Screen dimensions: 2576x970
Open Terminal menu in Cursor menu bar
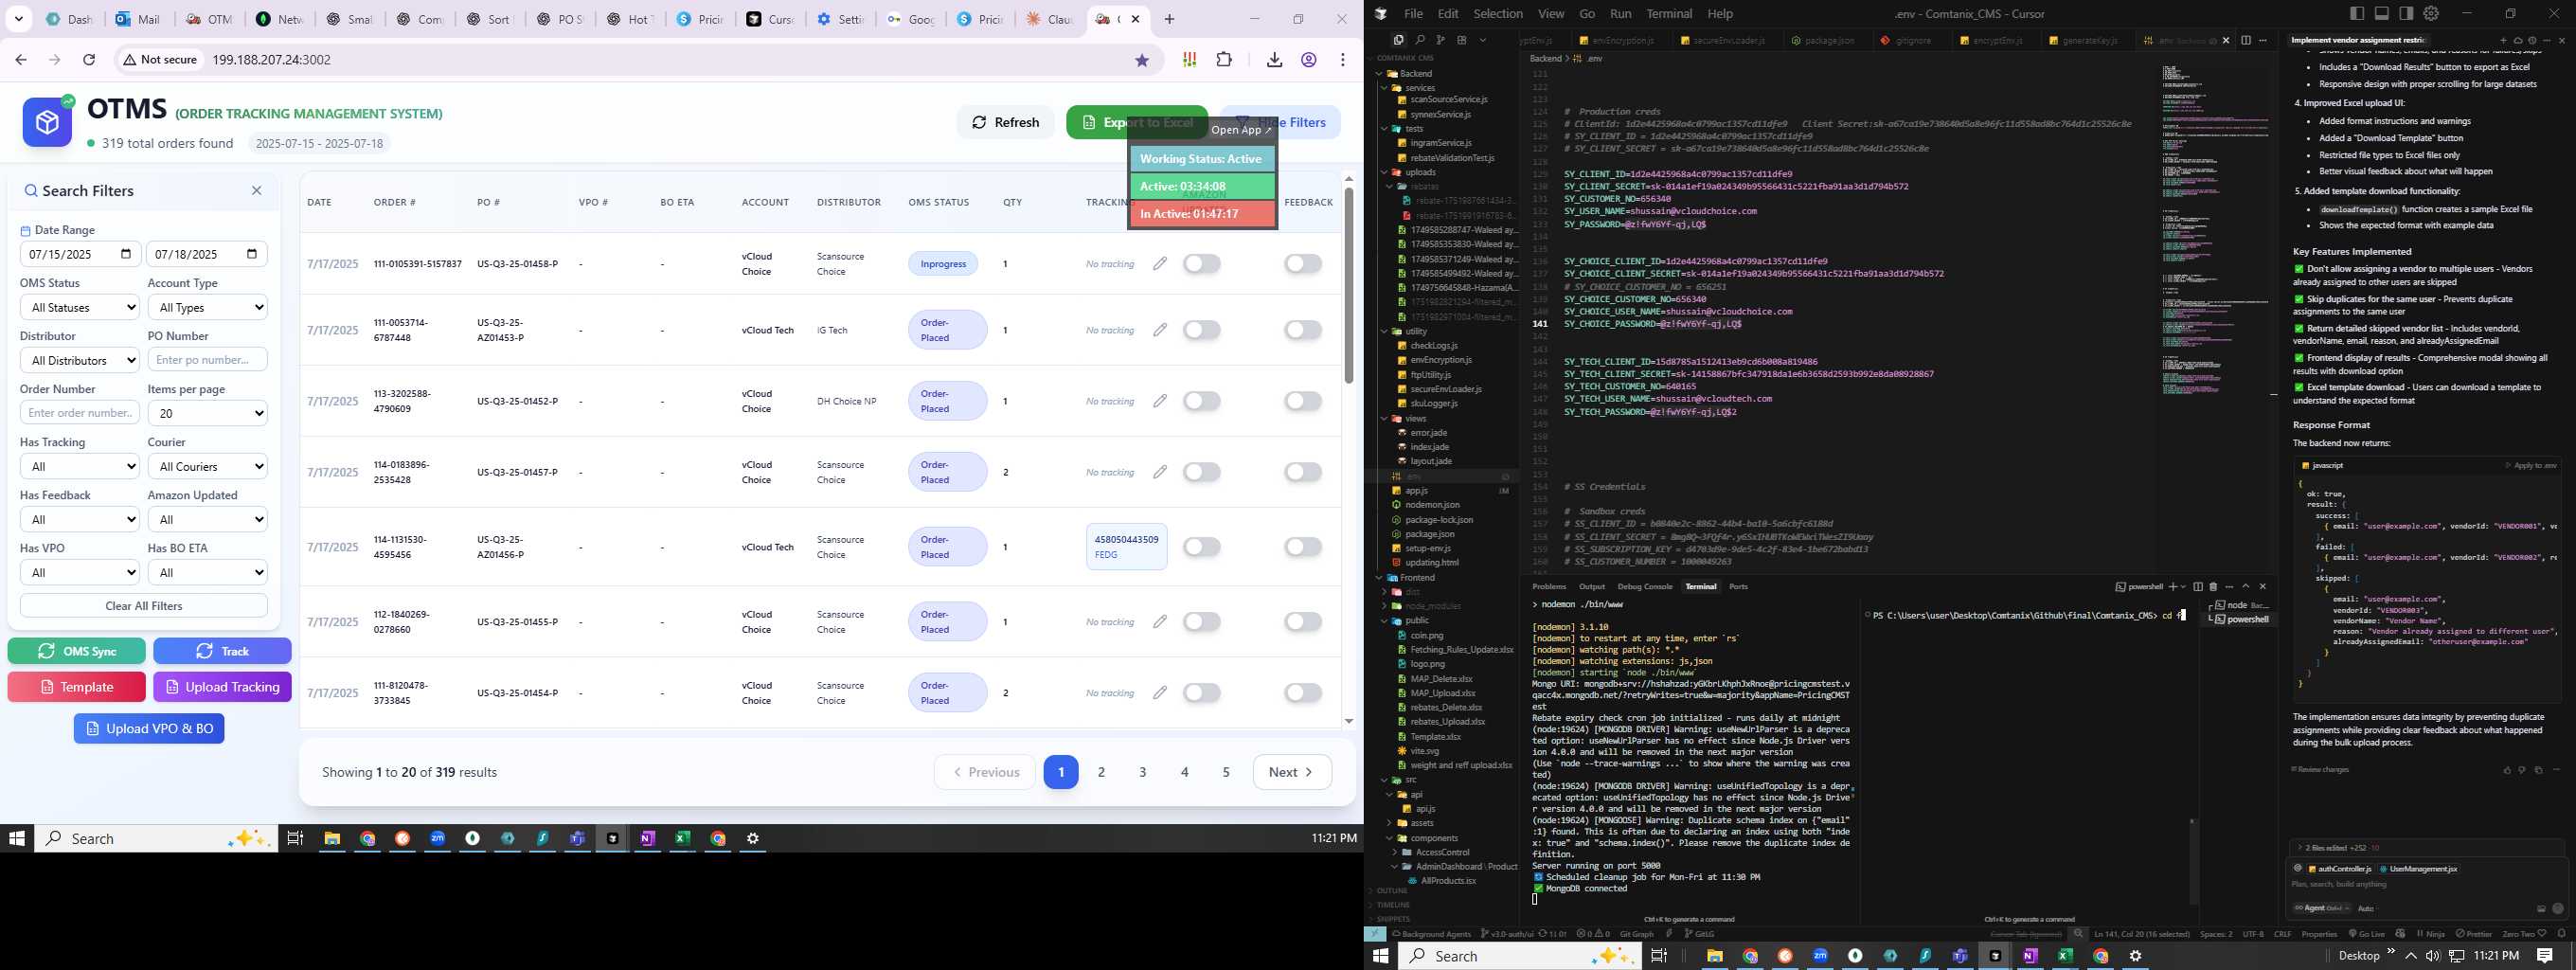(1669, 13)
